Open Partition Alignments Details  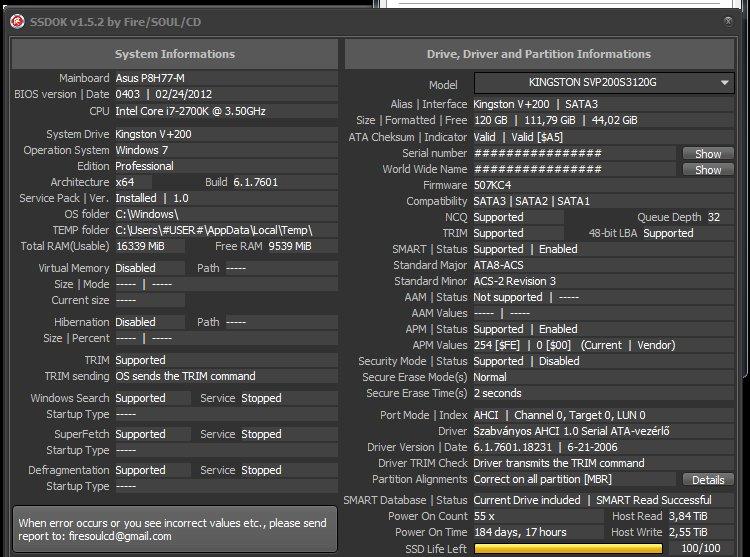pyautogui.click(x=708, y=480)
